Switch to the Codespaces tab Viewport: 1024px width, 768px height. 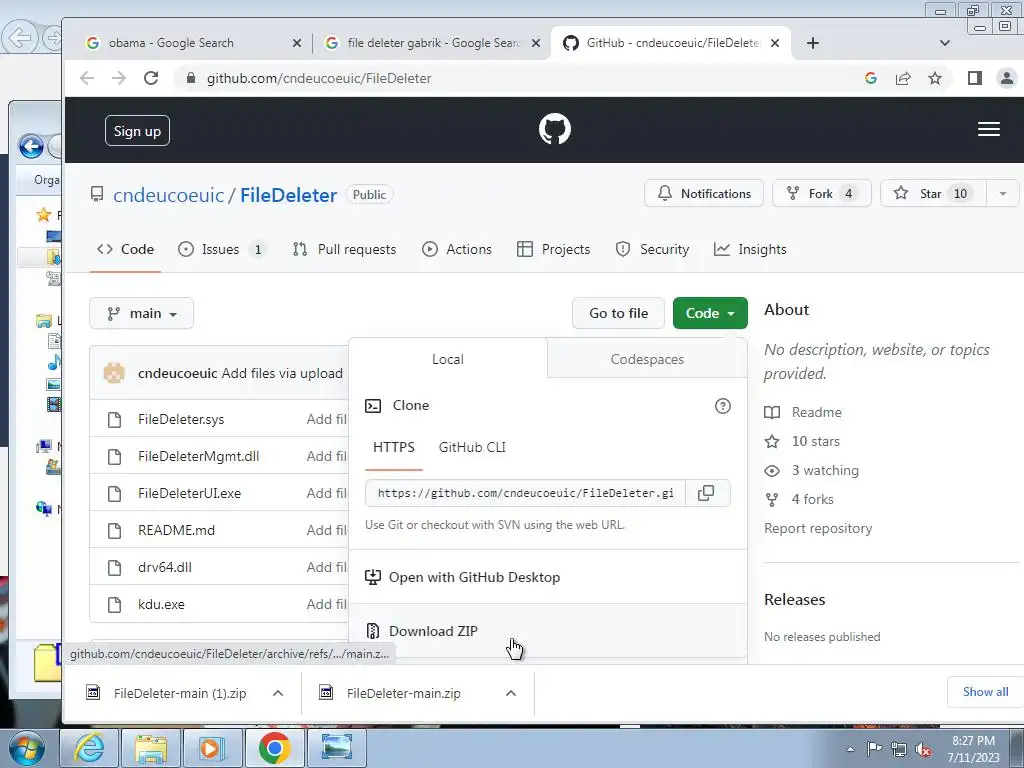[647, 359]
